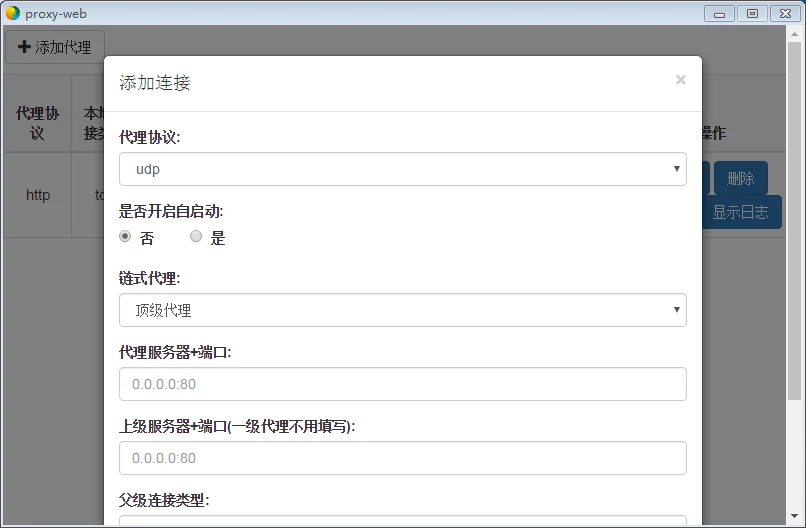Image resolution: width=806 pixels, height=528 pixels.
Task: Click the 上级服务器+端口 input field
Action: coord(402,458)
